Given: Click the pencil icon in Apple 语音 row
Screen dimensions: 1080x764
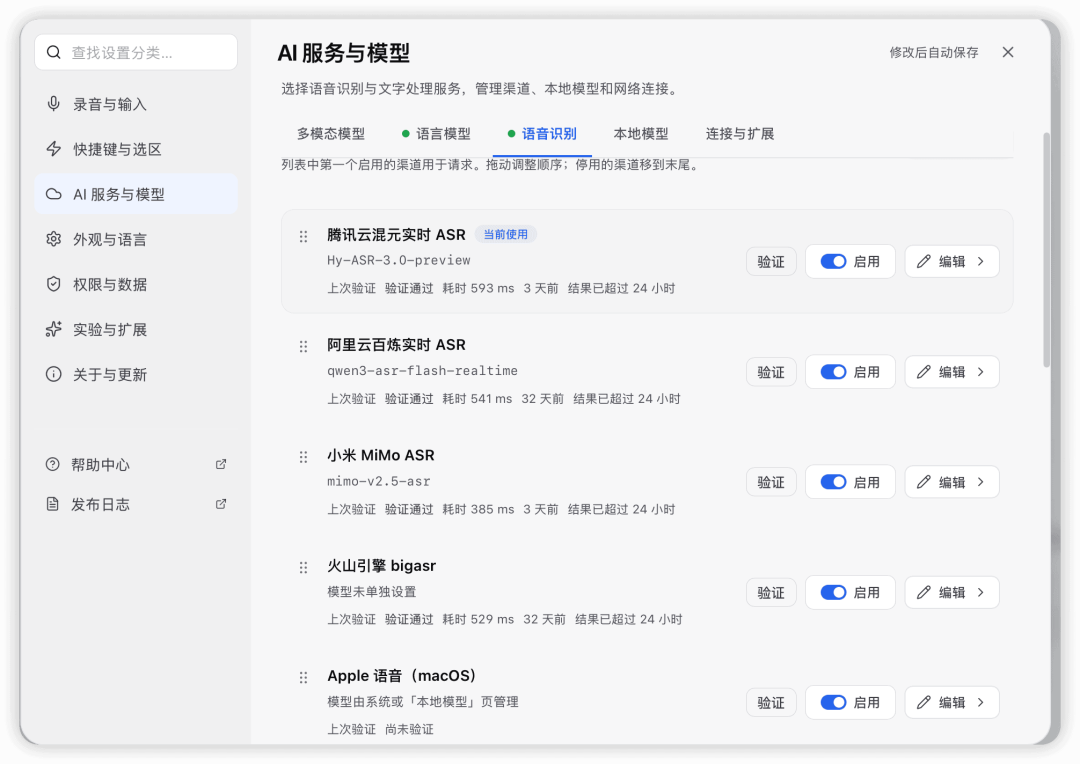Looking at the screenshot, I should pyautogui.click(x=924, y=703).
